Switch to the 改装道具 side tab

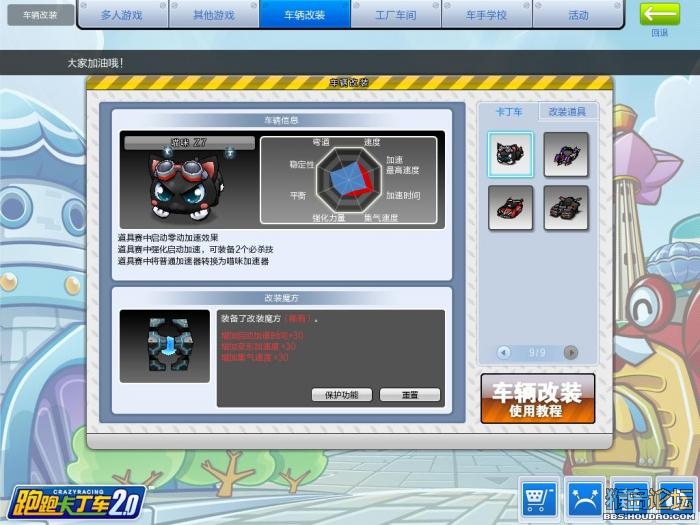pos(567,112)
